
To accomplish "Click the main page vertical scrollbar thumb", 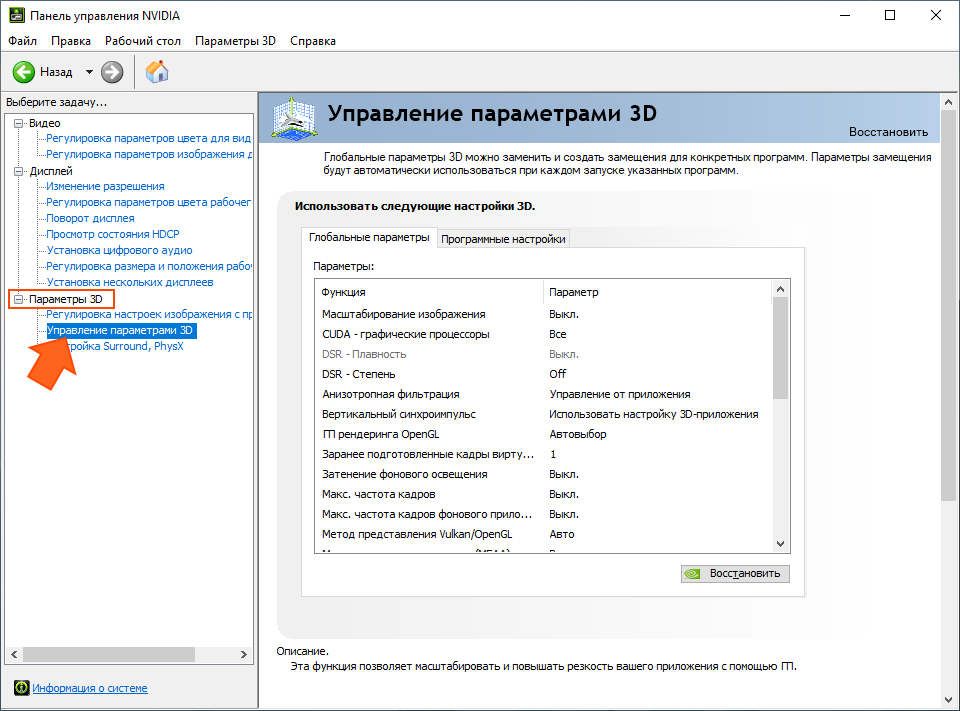I will point(948,306).
